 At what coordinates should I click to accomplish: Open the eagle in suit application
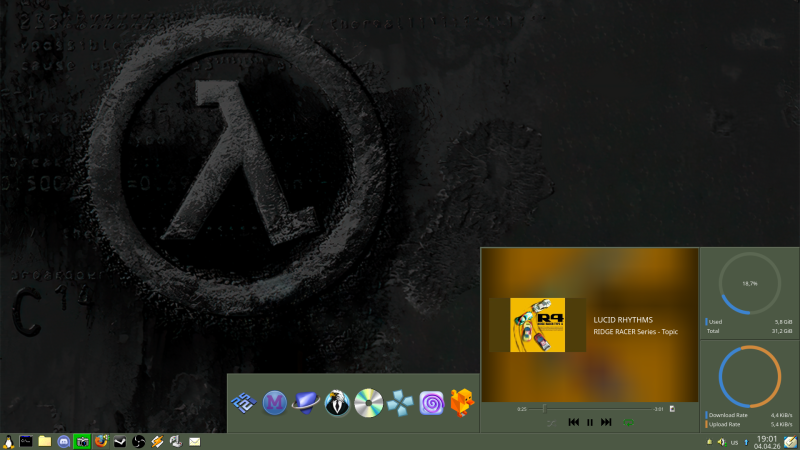[x=337, y=403]
